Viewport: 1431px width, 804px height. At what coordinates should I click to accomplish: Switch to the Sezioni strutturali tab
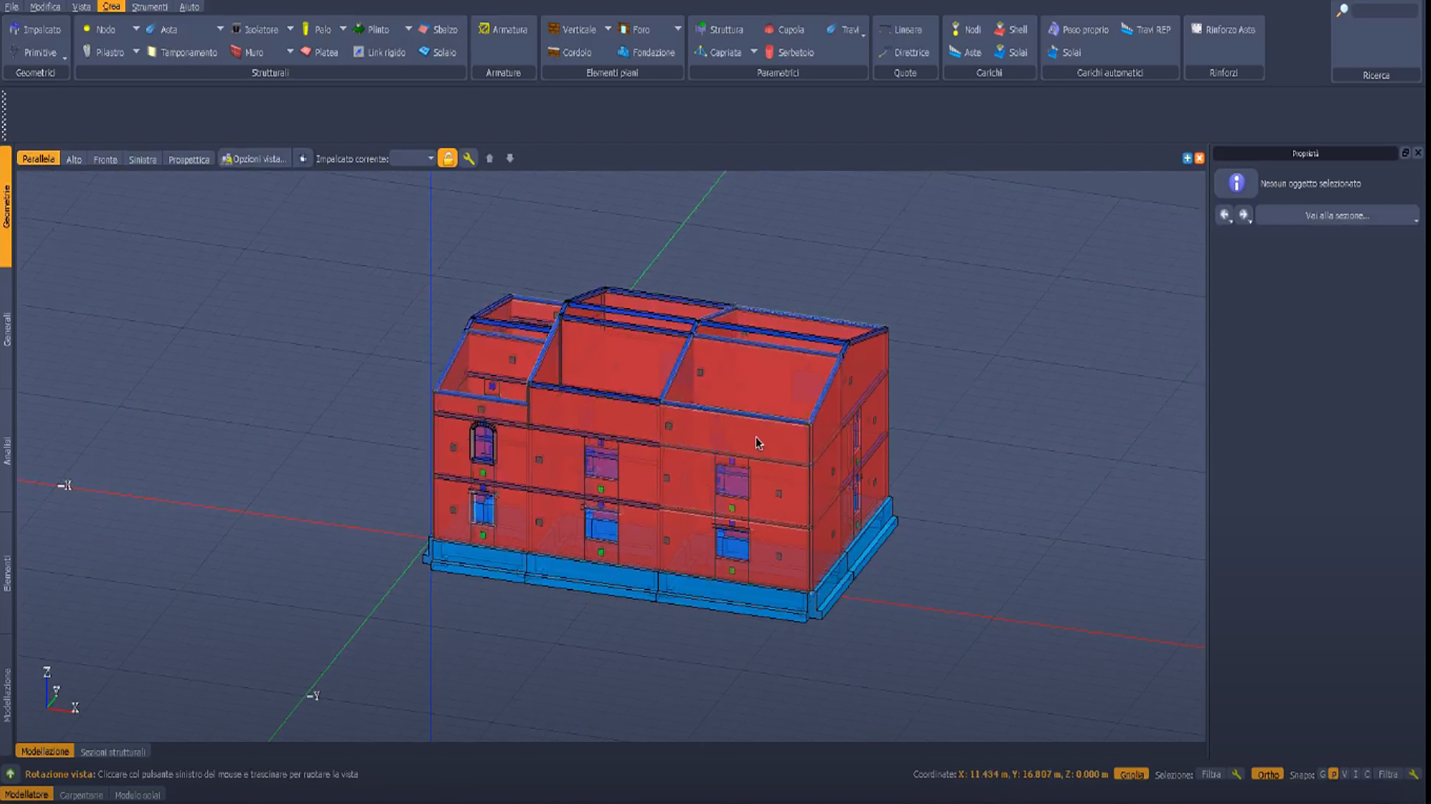click(113, 752)
